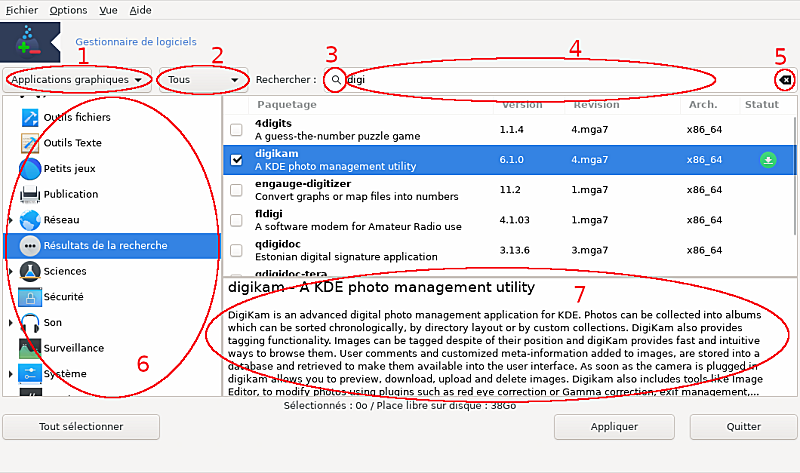Open the Tous filter dropdown
800x473 pixels.
click(203, 79)
